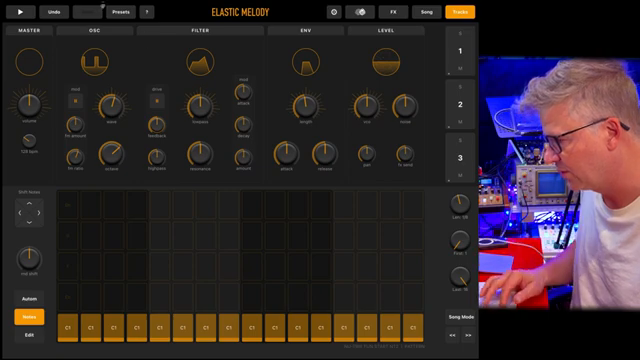The height and width of the screenshot is (360, 640).
Task: Click the noise level knob
Action: click(x=405, y=106)
